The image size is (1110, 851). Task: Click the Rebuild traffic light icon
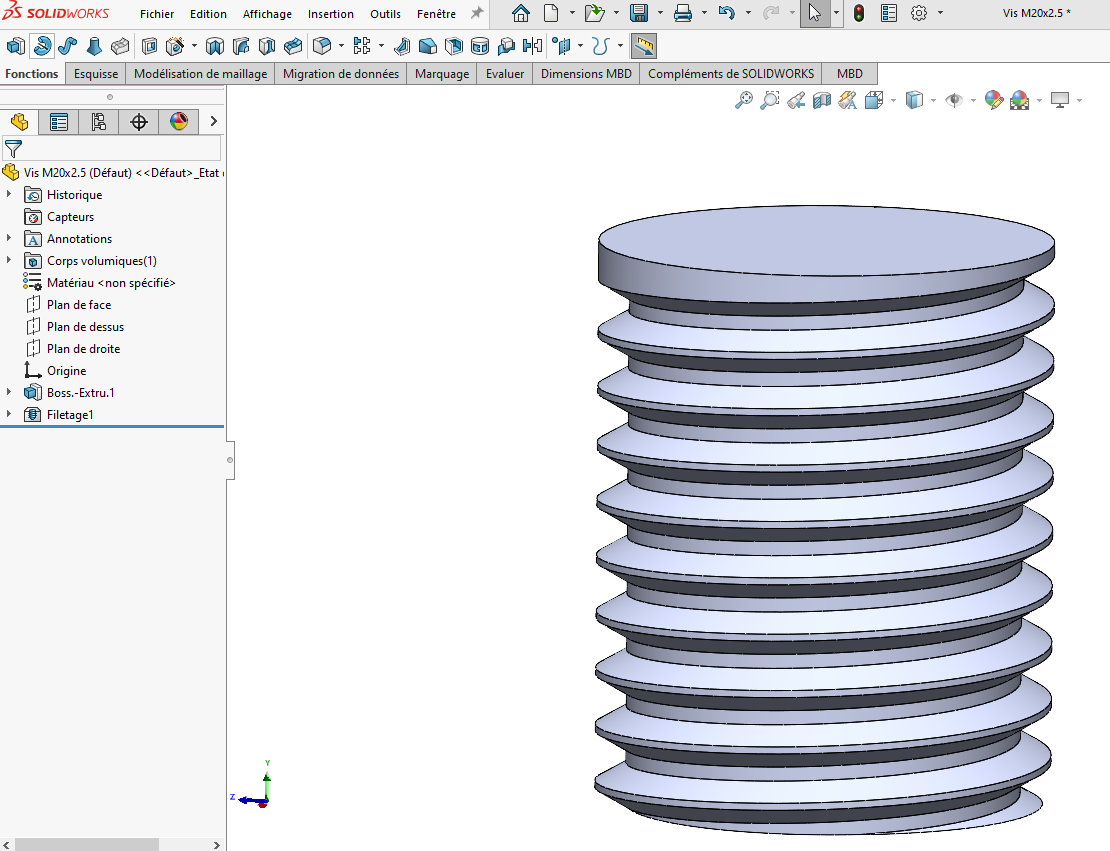(x=858, y=13)
